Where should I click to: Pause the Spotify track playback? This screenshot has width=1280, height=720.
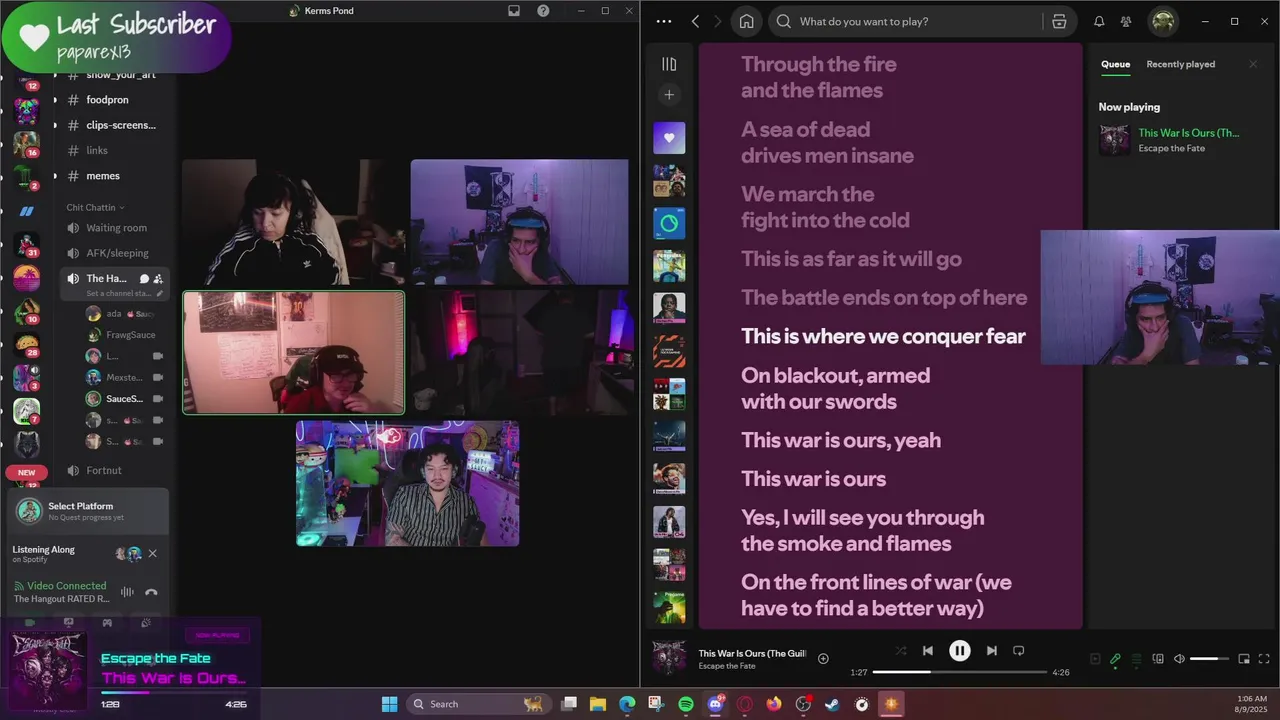point(959,650)
